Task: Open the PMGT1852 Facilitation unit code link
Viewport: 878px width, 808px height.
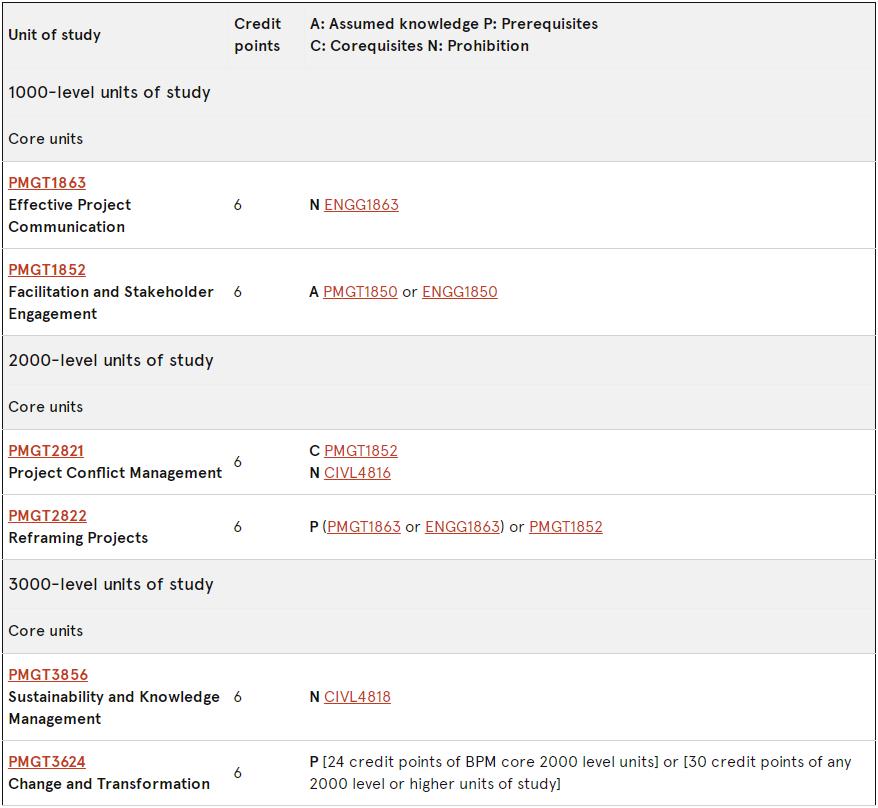Action: 47,270
